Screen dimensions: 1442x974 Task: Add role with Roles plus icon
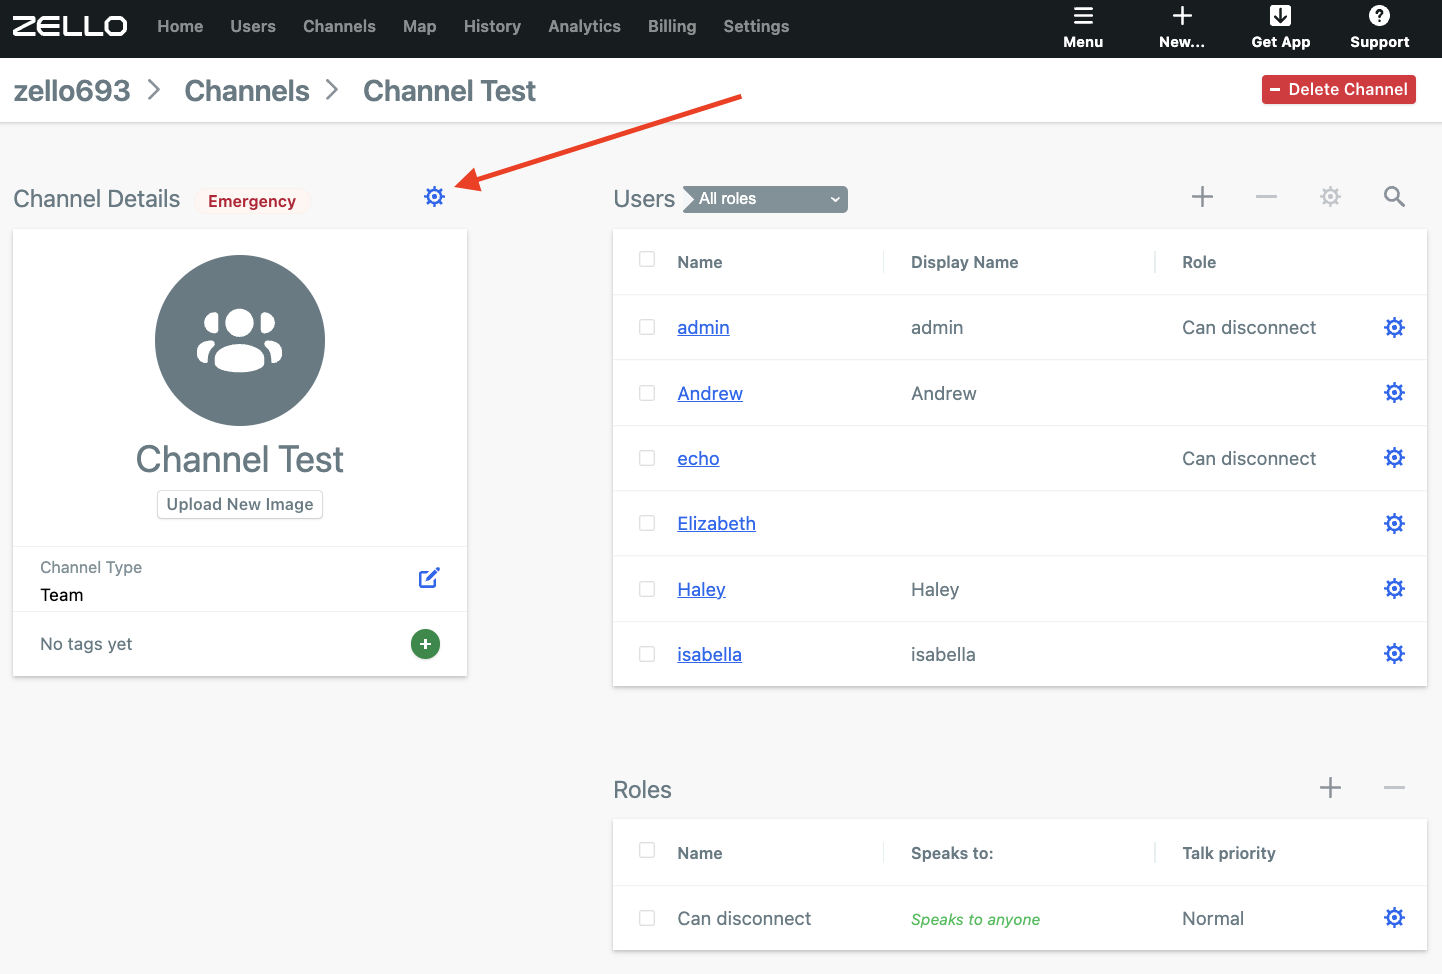pos(1330,788)
